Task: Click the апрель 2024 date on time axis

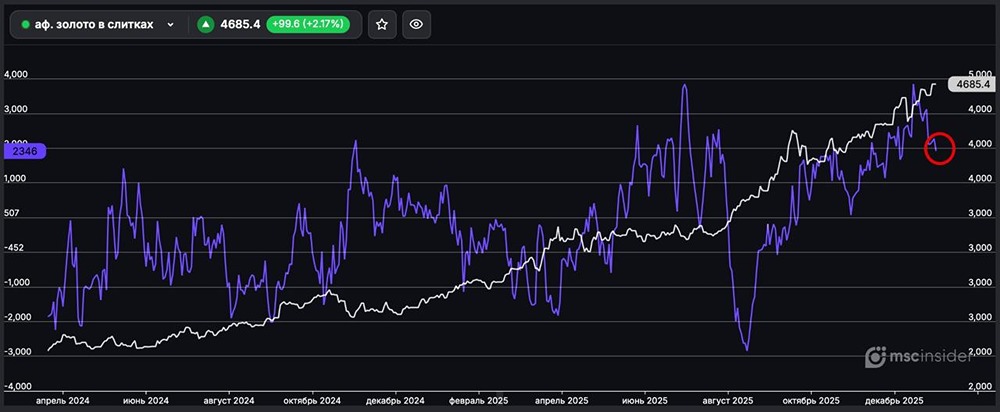Action: 63,401
